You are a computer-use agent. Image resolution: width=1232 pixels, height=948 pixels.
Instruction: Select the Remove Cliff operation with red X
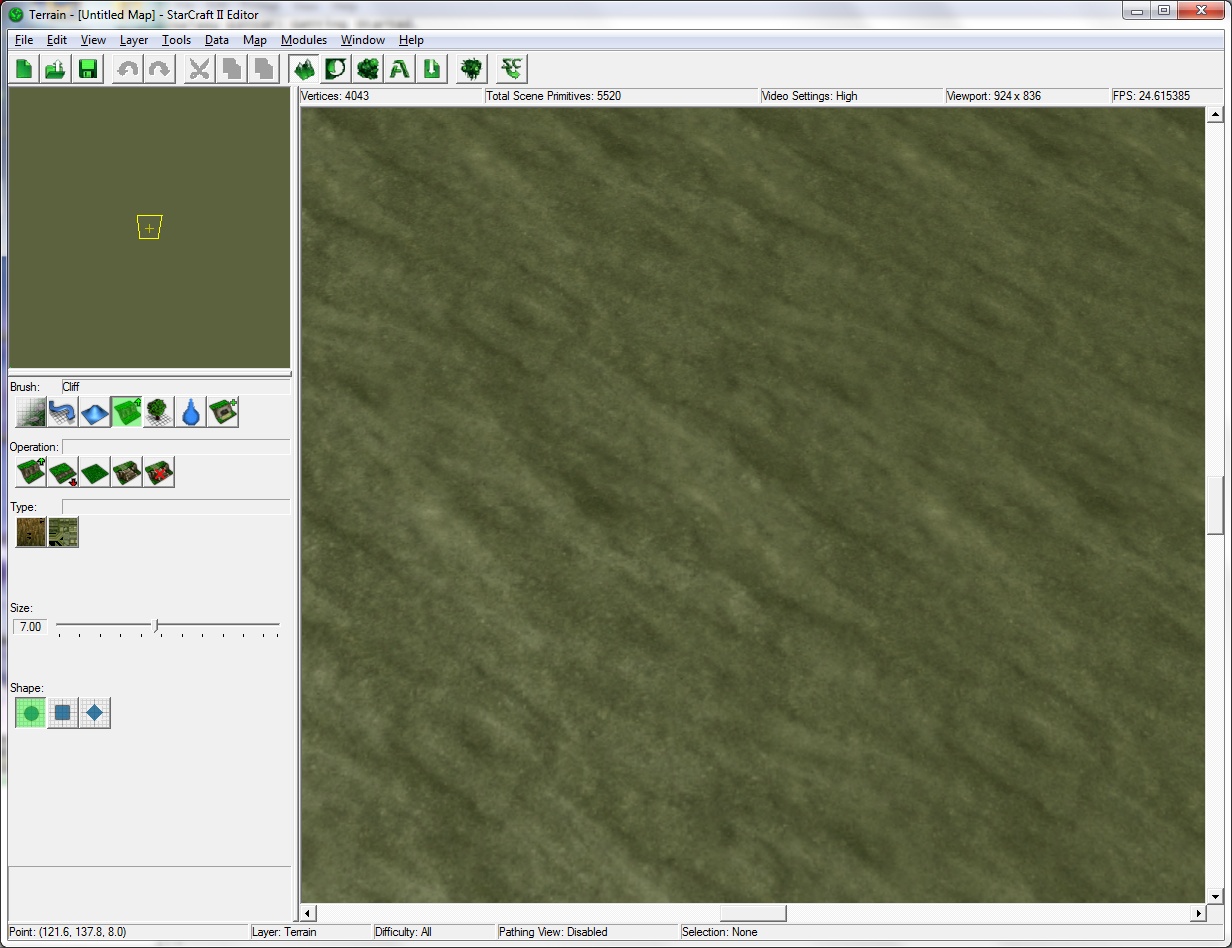click(x=159, y=472)
